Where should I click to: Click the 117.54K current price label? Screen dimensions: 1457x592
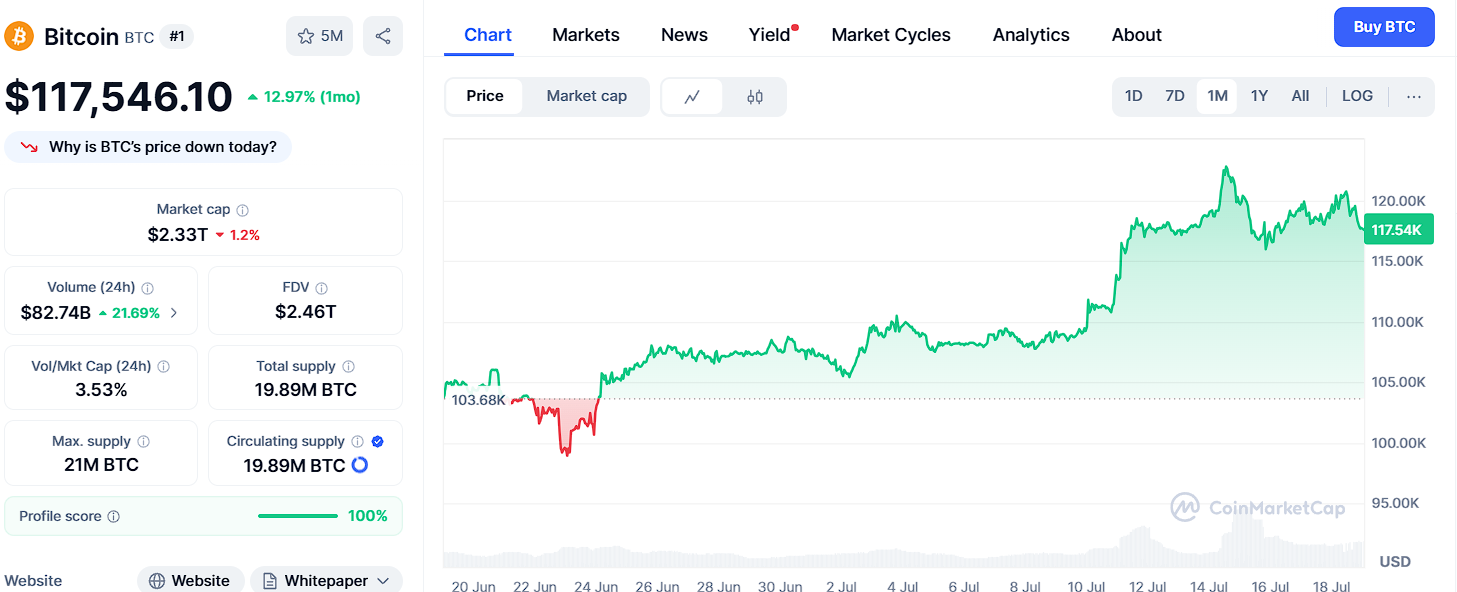(1398, 230)
